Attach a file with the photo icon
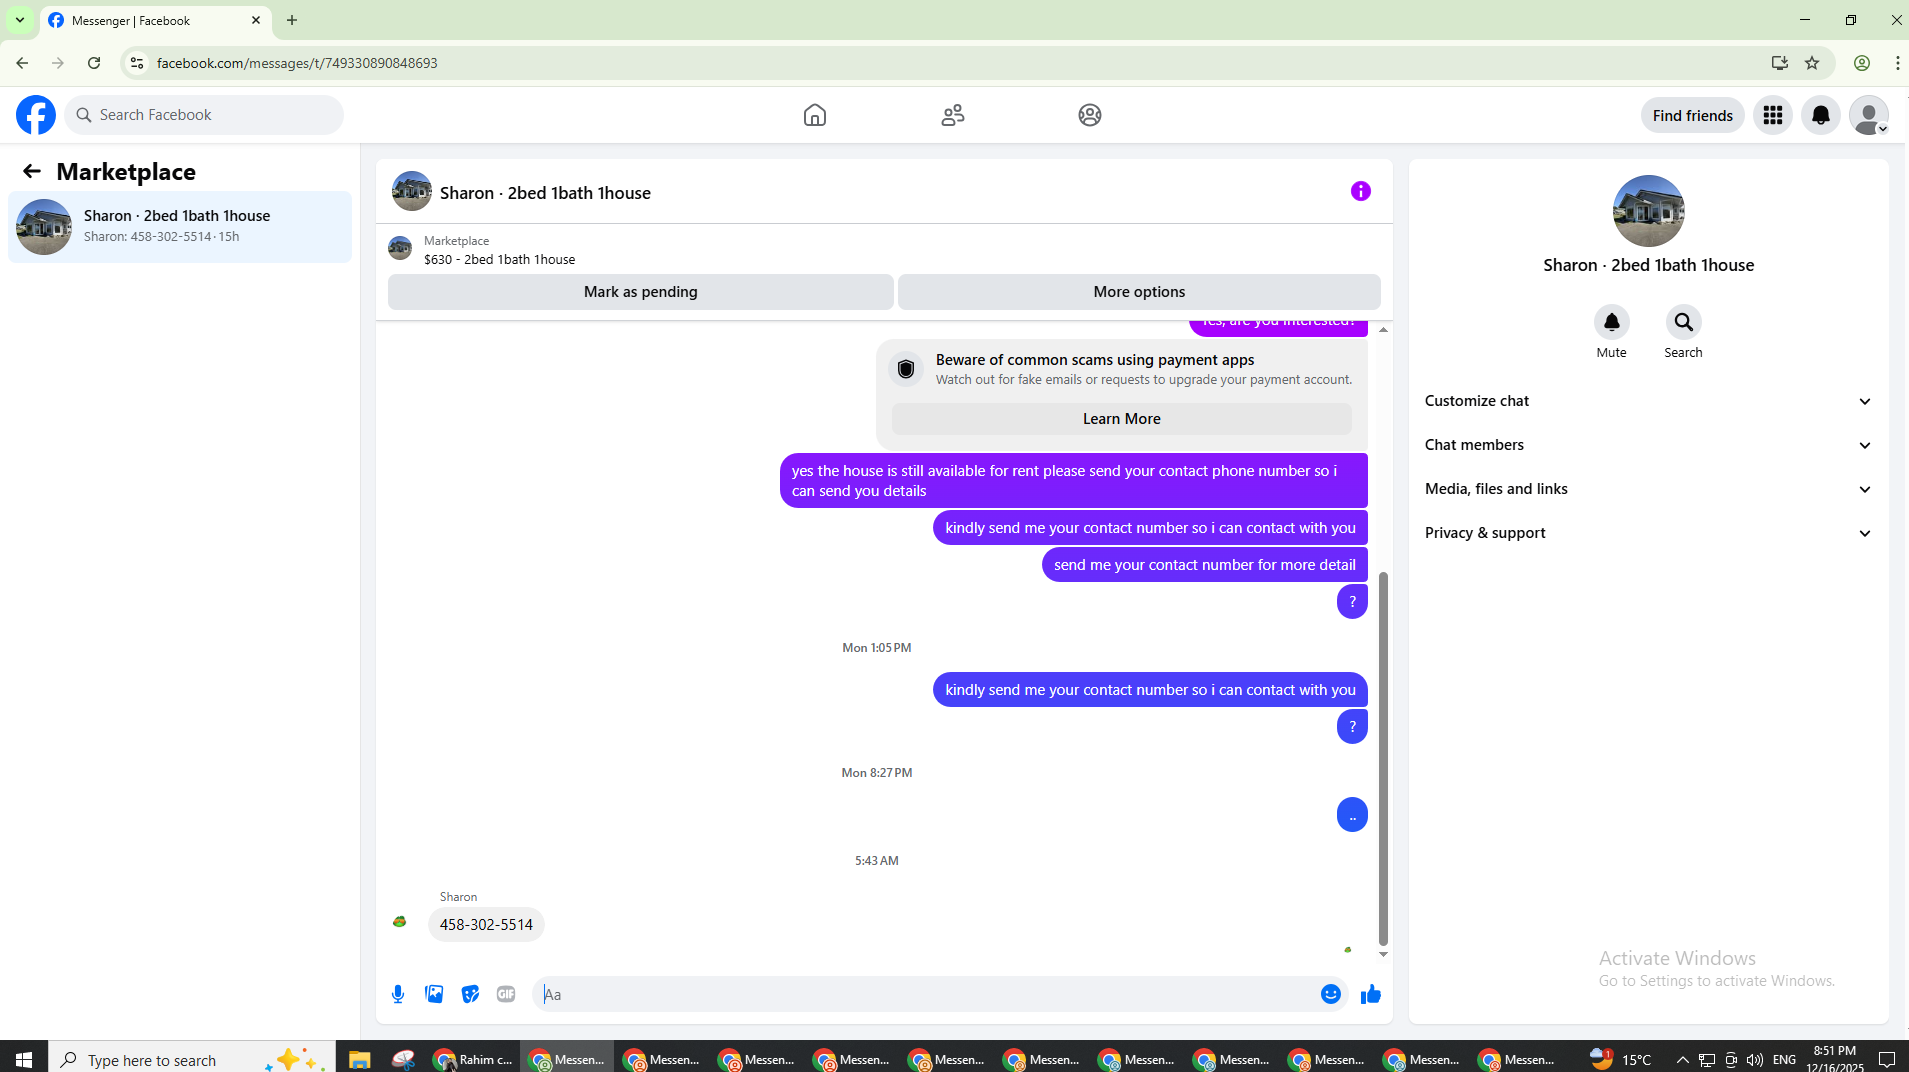 (434, 994)
